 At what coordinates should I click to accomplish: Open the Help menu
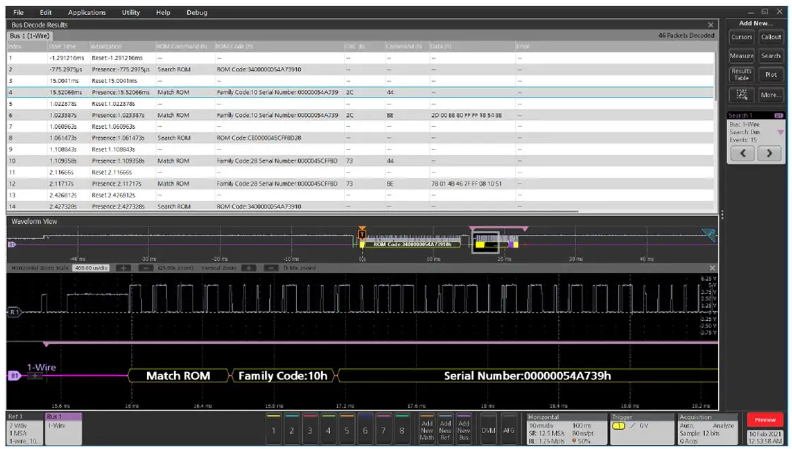(x=163, y=12)
